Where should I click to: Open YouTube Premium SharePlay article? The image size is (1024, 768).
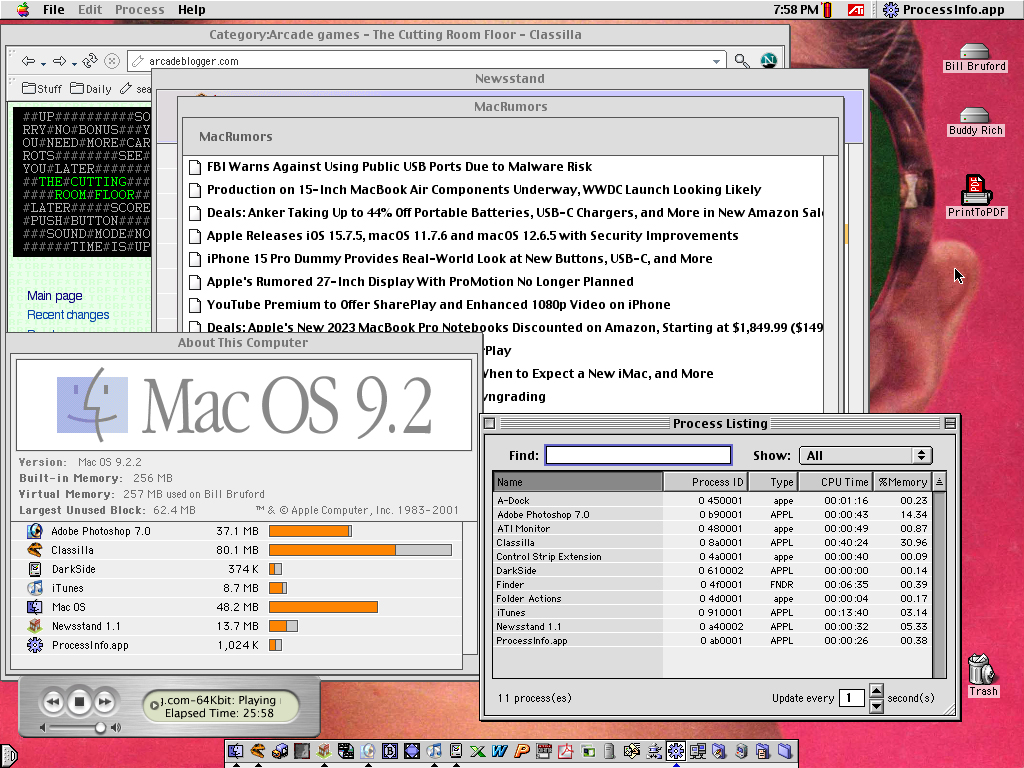(x=438, y=304)
